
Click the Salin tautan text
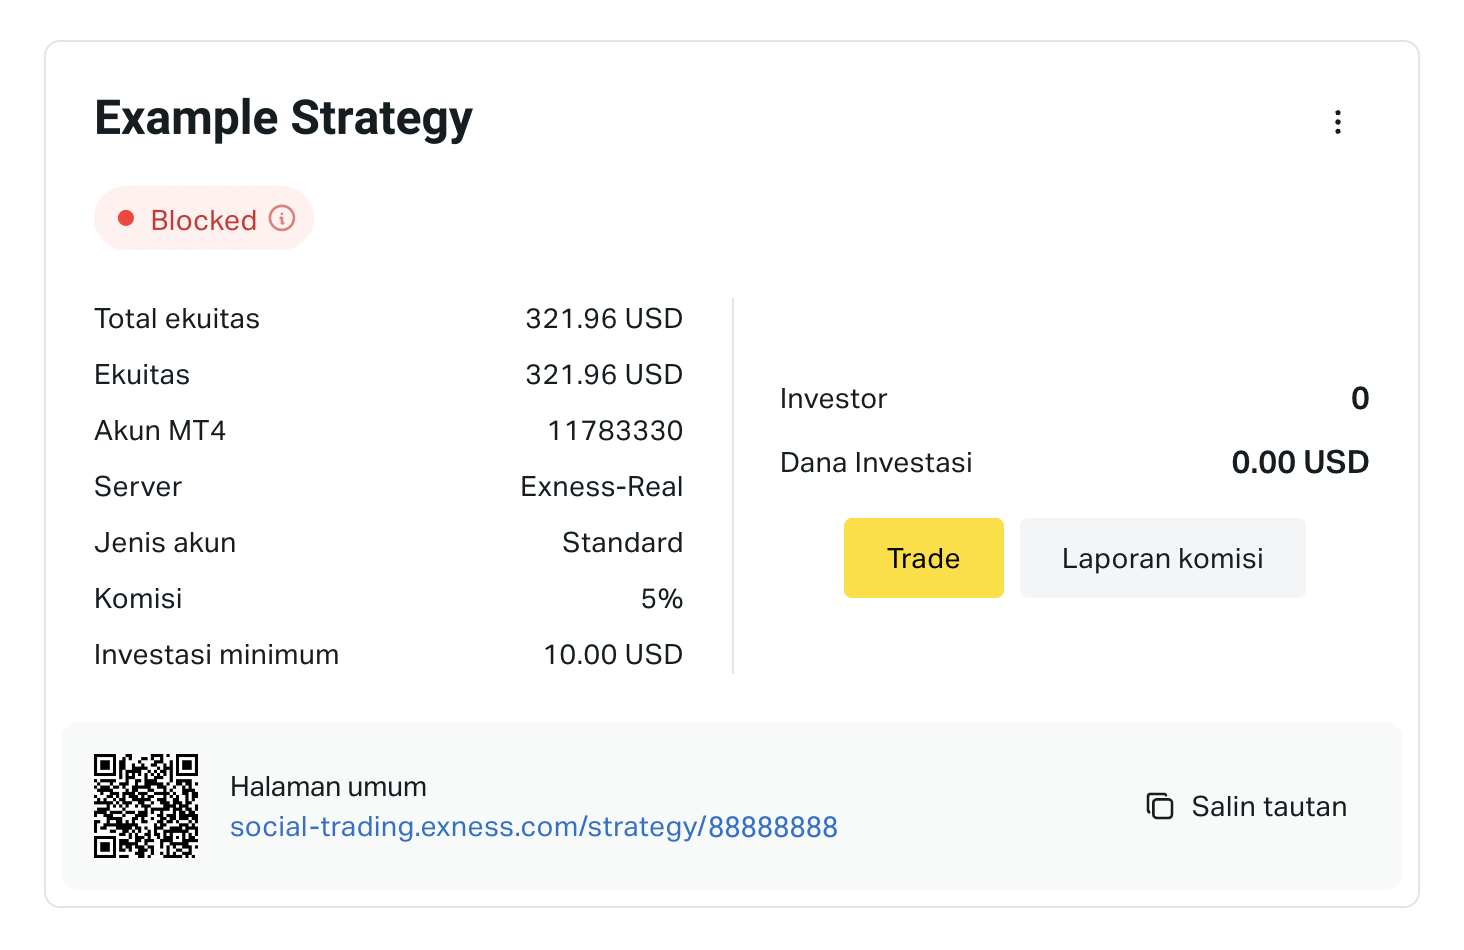(1269, 806)
